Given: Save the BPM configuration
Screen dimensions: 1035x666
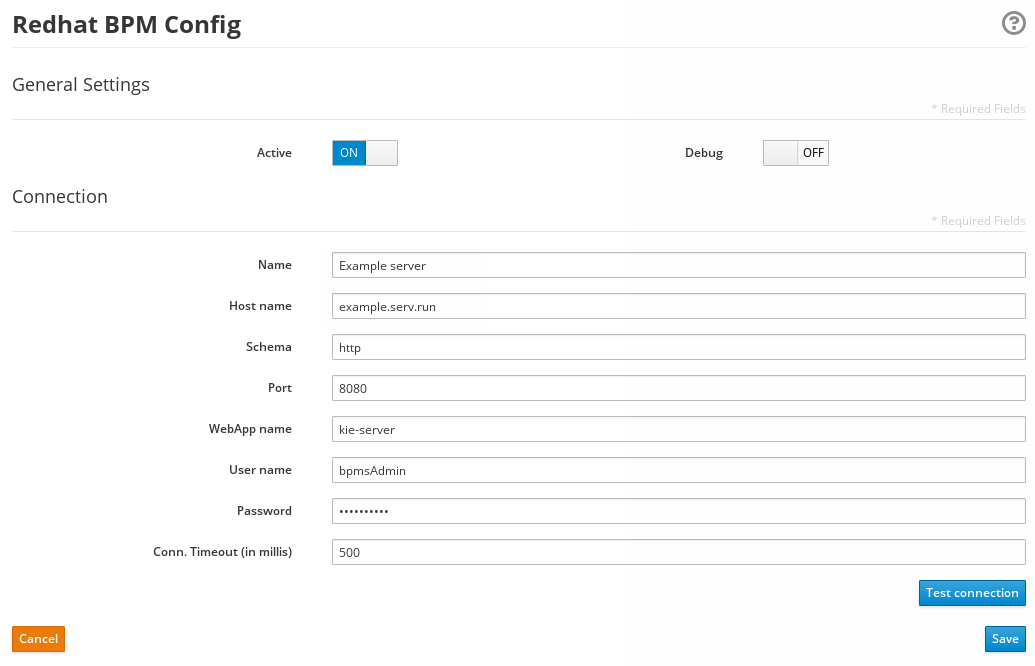Looking at the screenshot, I should tap(1005, 639).
